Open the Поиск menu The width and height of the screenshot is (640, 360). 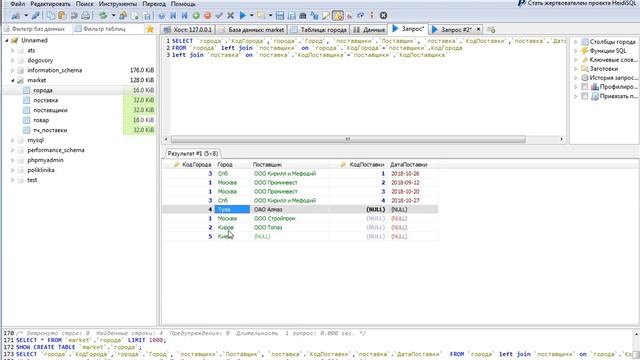pos(84,4)
